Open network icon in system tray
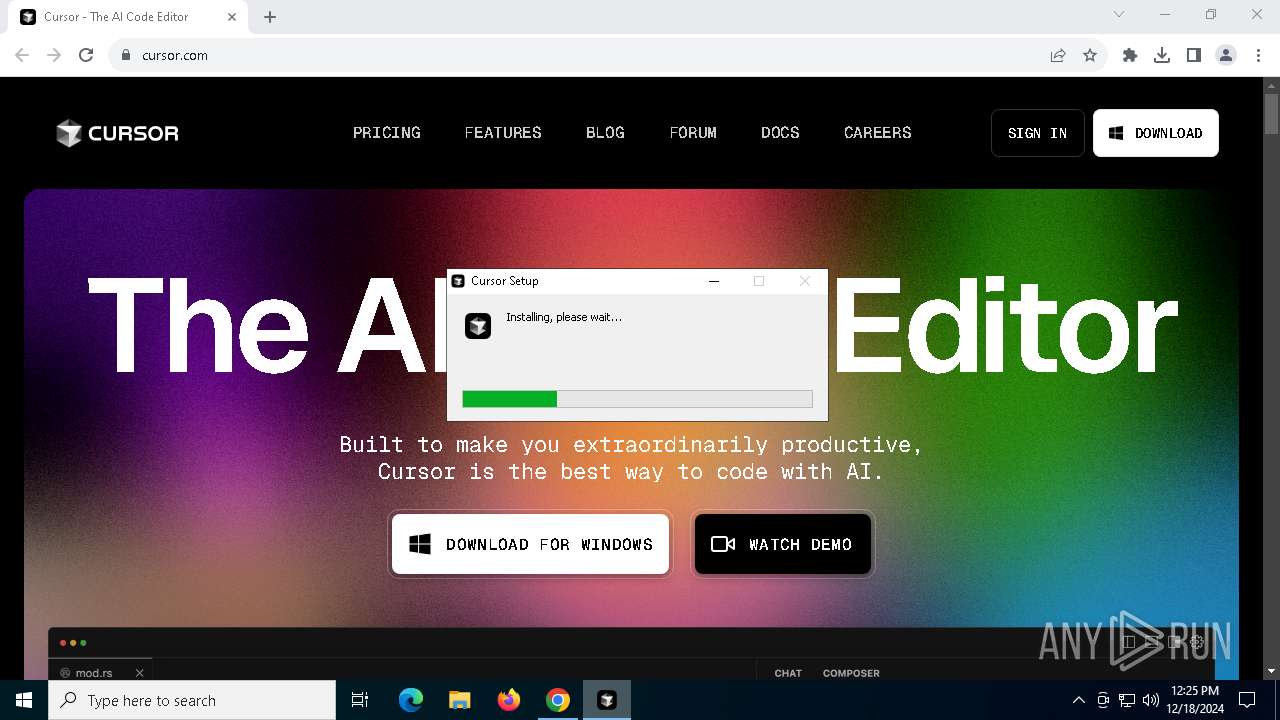Image resolution: width=1280 pixels, height=720 pixels. coord(1127,700)
